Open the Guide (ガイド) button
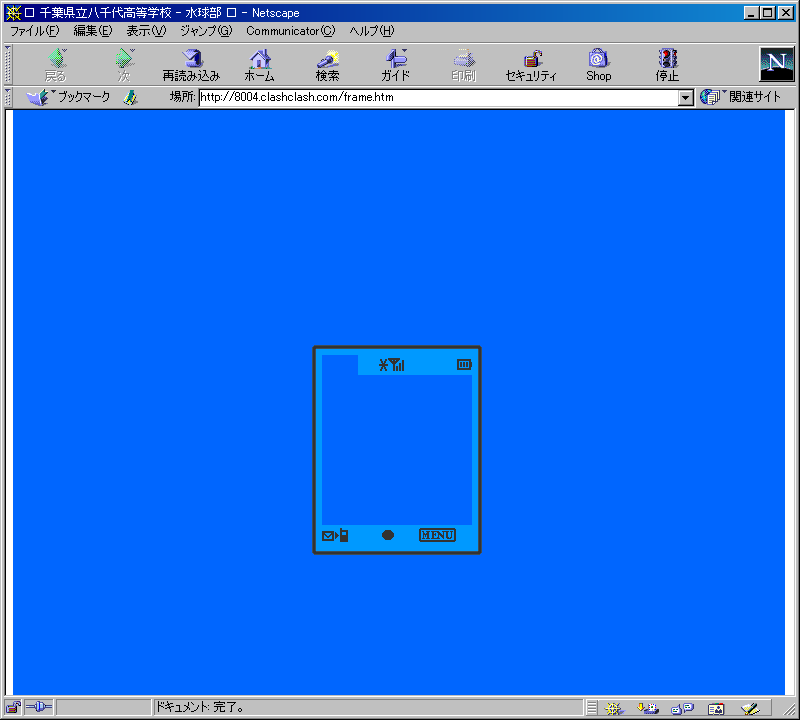 coord(395,65)
